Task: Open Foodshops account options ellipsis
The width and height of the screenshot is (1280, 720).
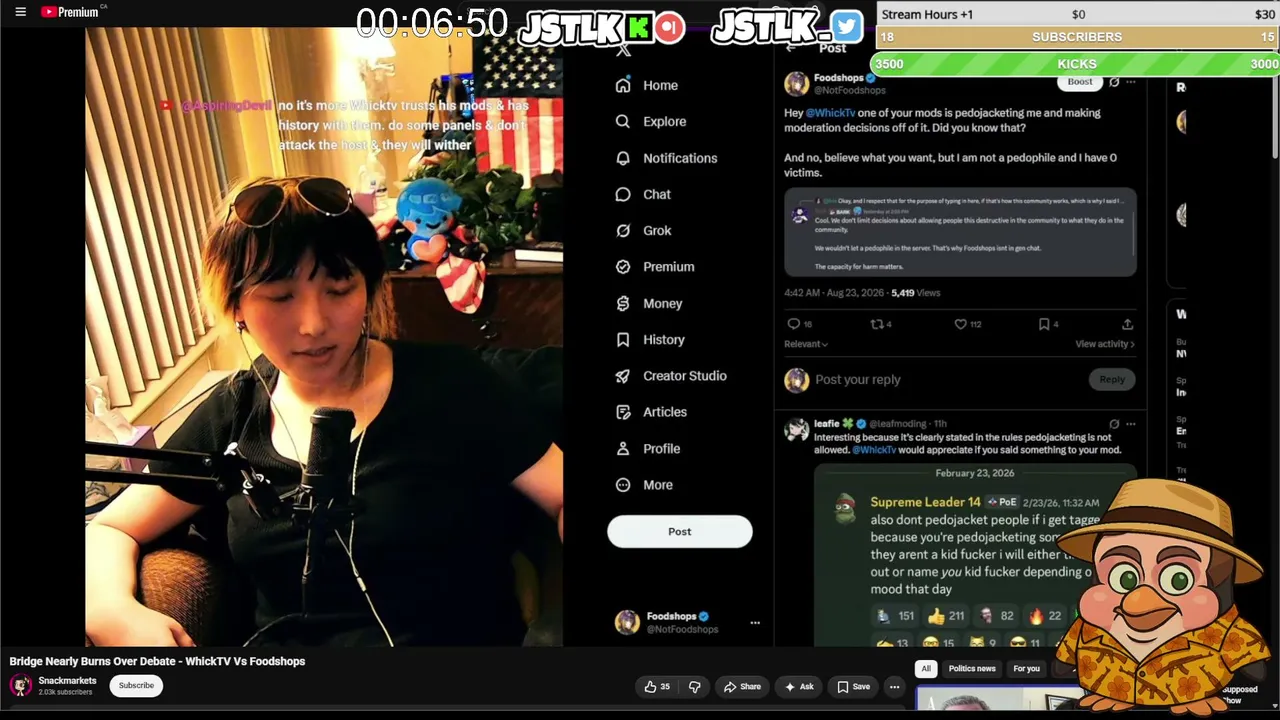Action: 755,623
